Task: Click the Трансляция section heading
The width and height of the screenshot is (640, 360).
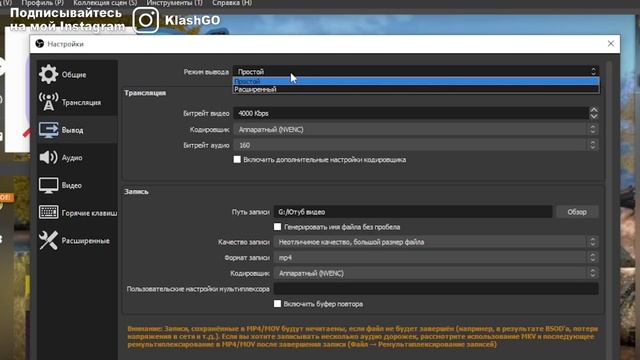Action: pyautogui.click(x=145, y=93)
